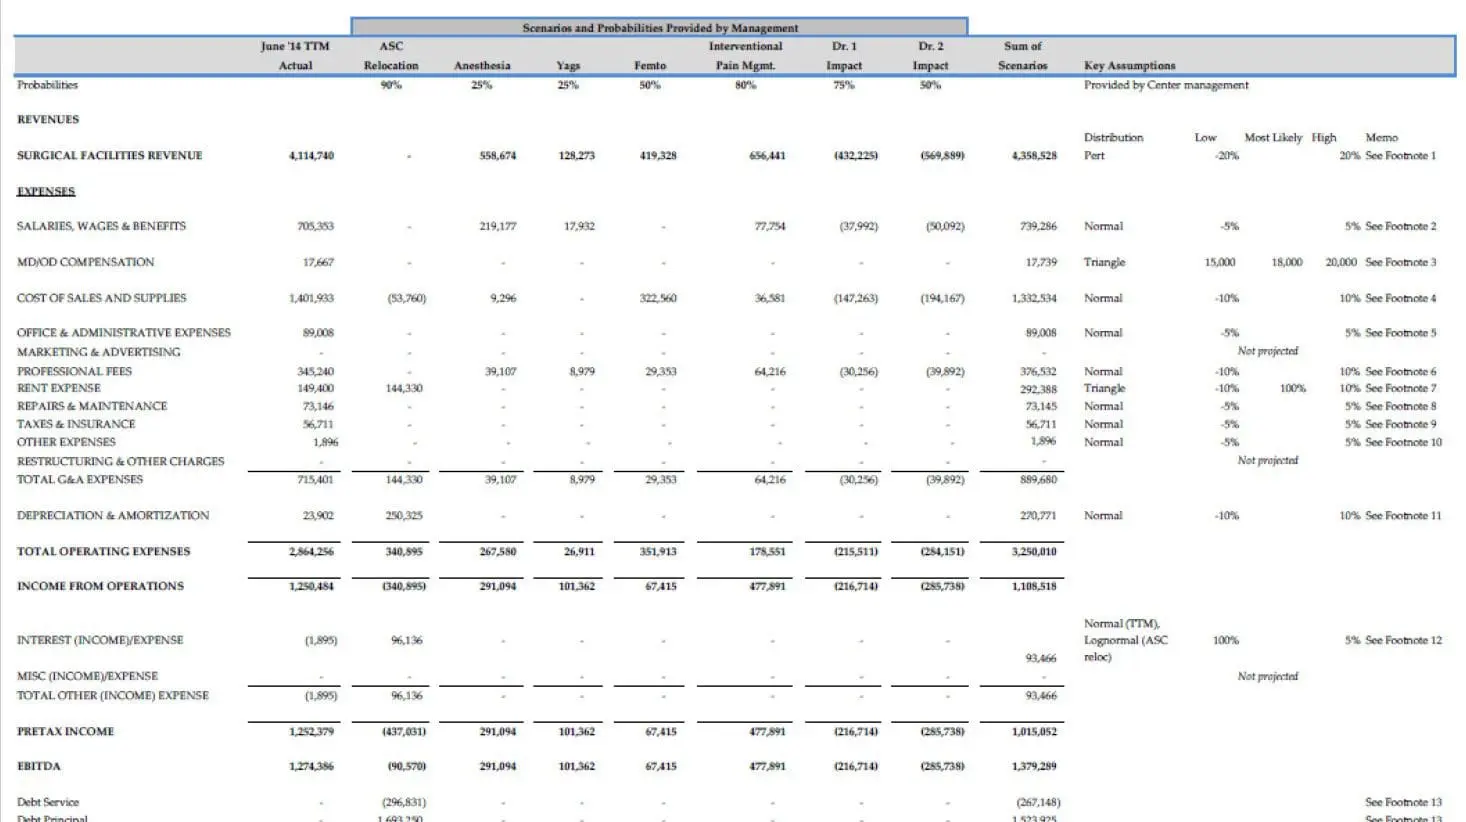Select the Total Operating Expenses row label
Screen dimensions: 1466x822
tap(103, 552)
